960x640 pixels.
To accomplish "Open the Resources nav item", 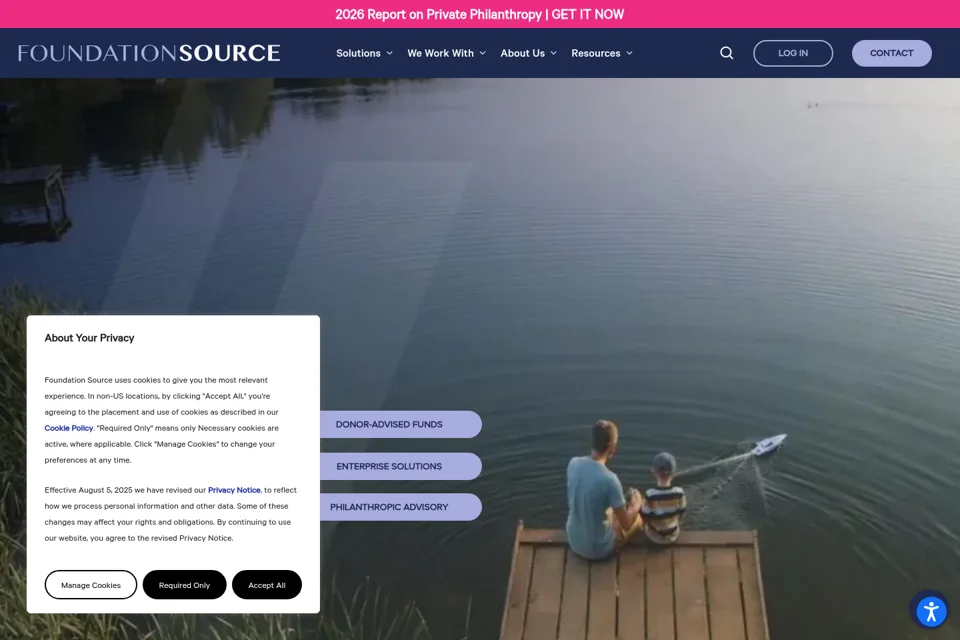I will pos(596,53).
